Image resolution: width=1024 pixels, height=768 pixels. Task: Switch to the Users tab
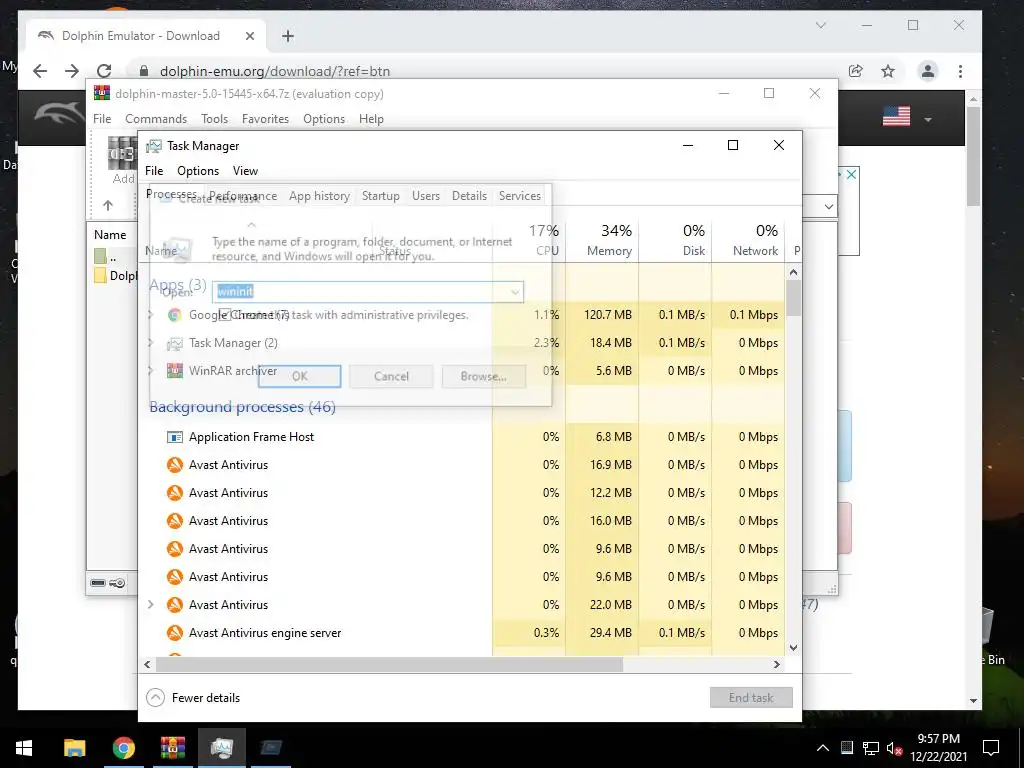pos(426,196)
